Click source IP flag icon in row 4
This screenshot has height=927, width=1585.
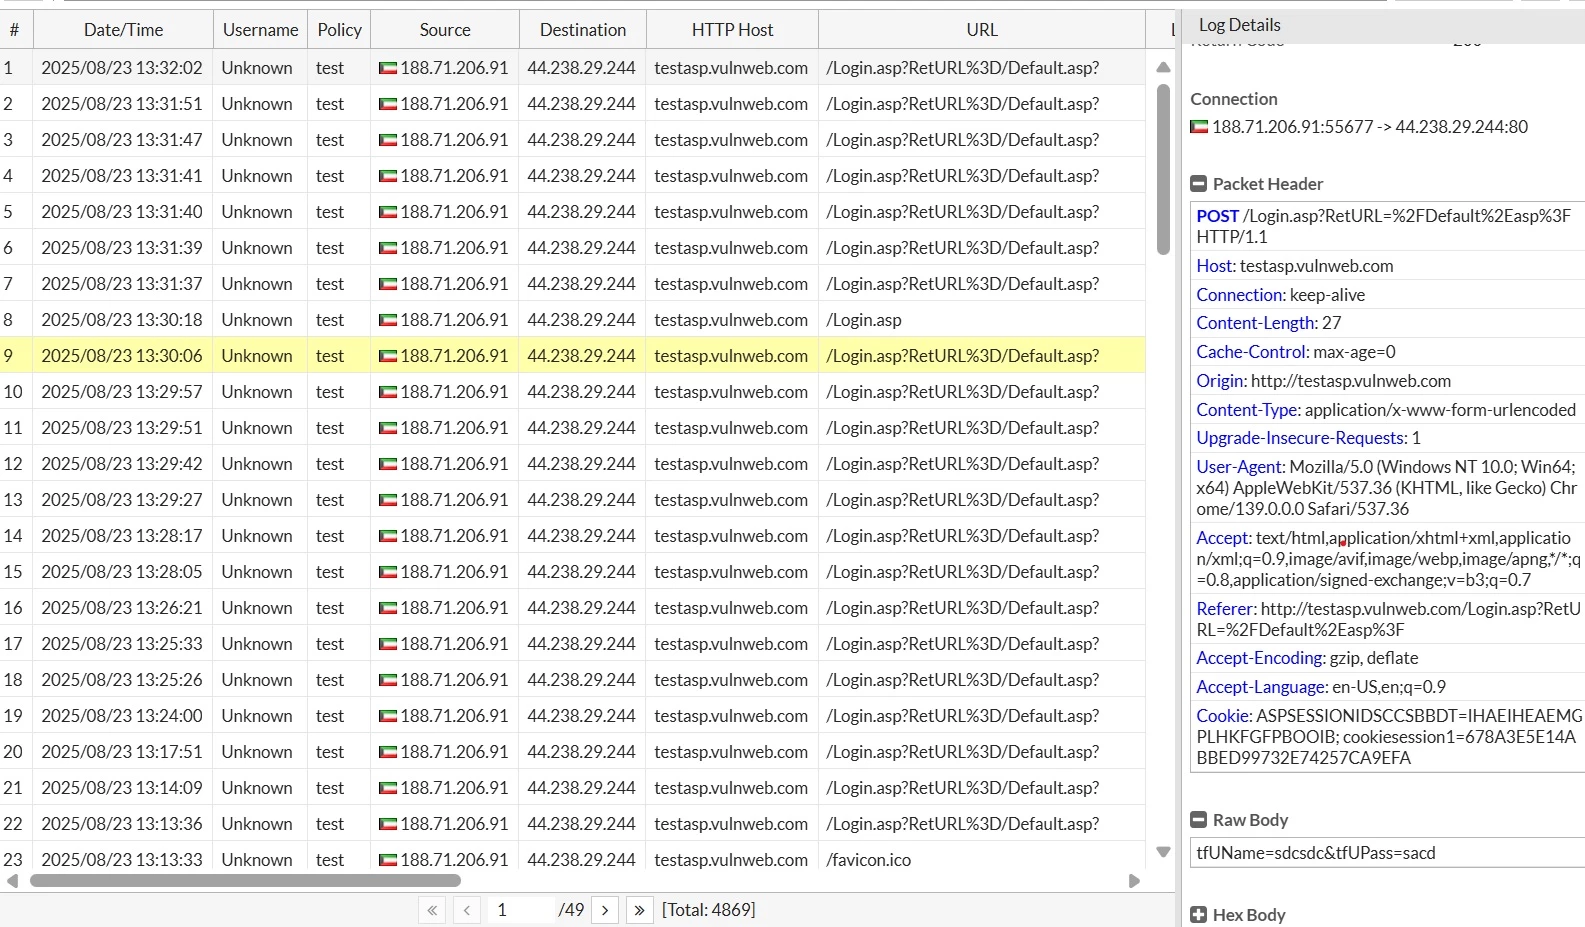point(388,176)
